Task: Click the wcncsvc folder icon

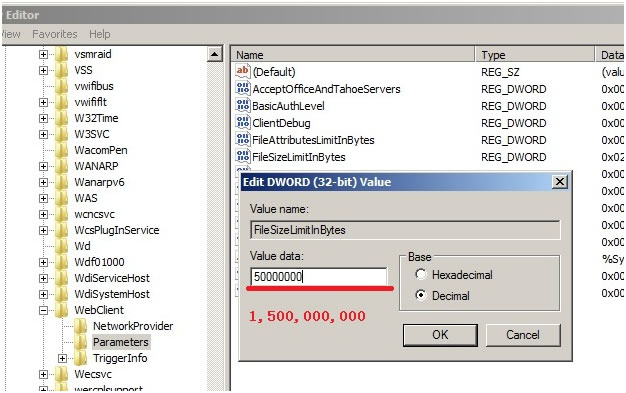Action: point(61,214)
